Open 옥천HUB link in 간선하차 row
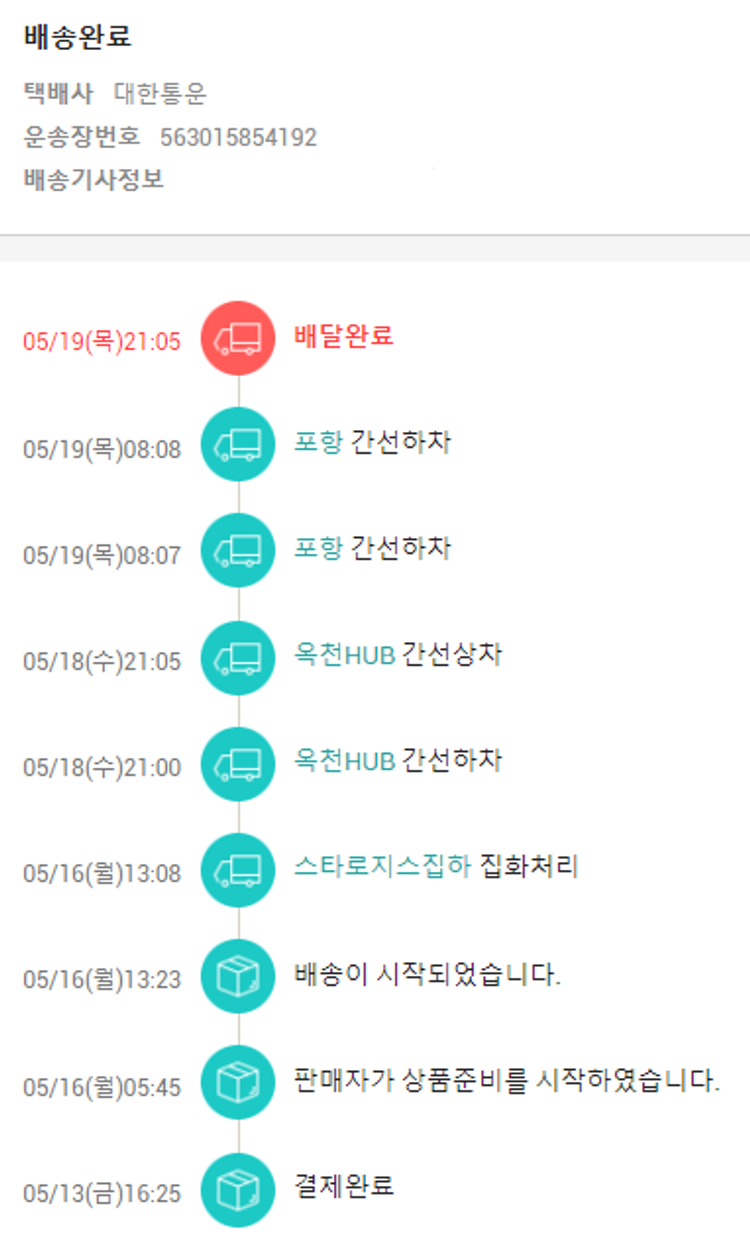Viewport: 750px width, 1257px height. click(344, 761)
